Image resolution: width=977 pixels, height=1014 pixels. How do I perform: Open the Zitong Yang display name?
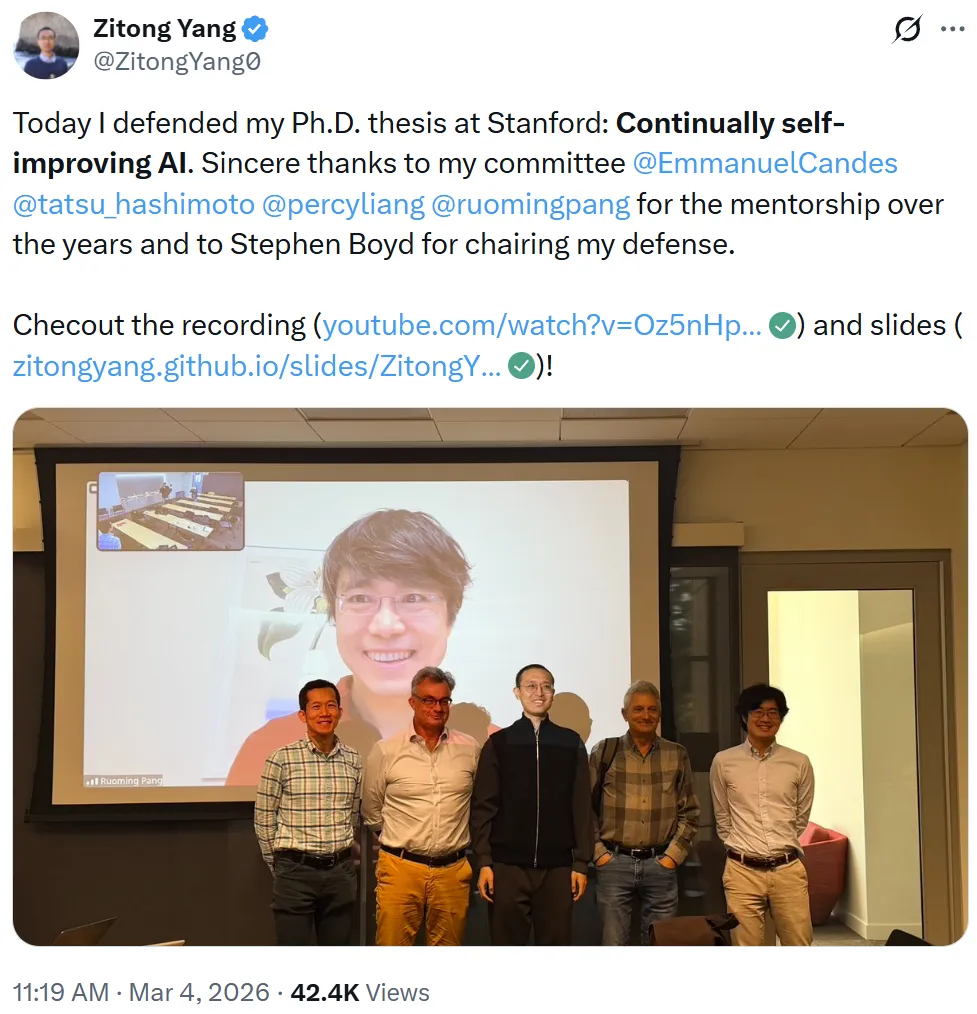pyautogui.click(x=165, y=30)
